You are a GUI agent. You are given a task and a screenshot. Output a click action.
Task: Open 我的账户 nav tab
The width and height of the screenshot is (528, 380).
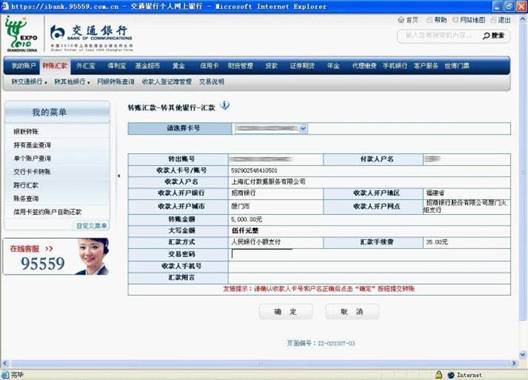tap(23, 66)
